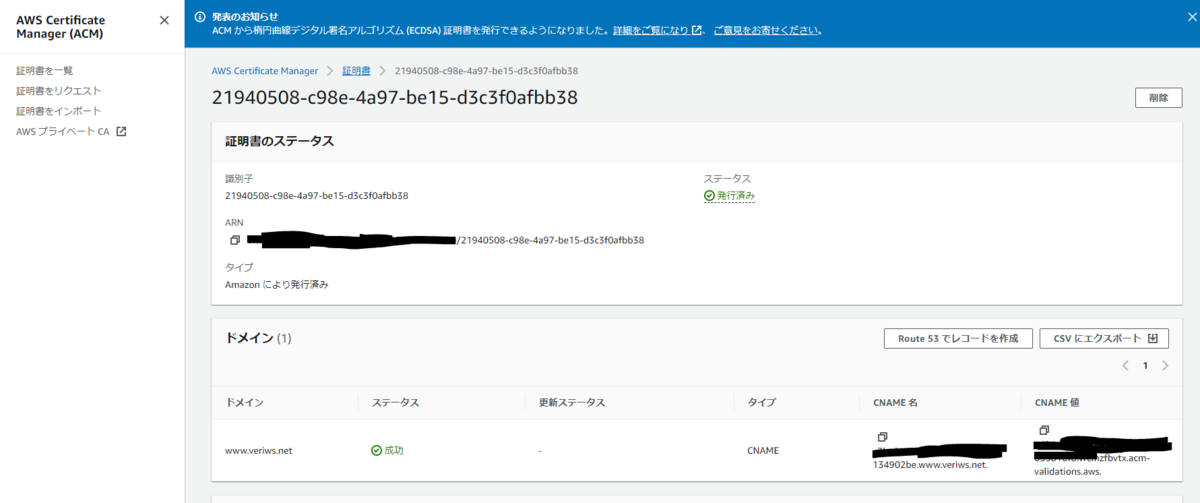Open 証明書をリクエスト in sidebar

pyautogui.click(x=59, y=91)
